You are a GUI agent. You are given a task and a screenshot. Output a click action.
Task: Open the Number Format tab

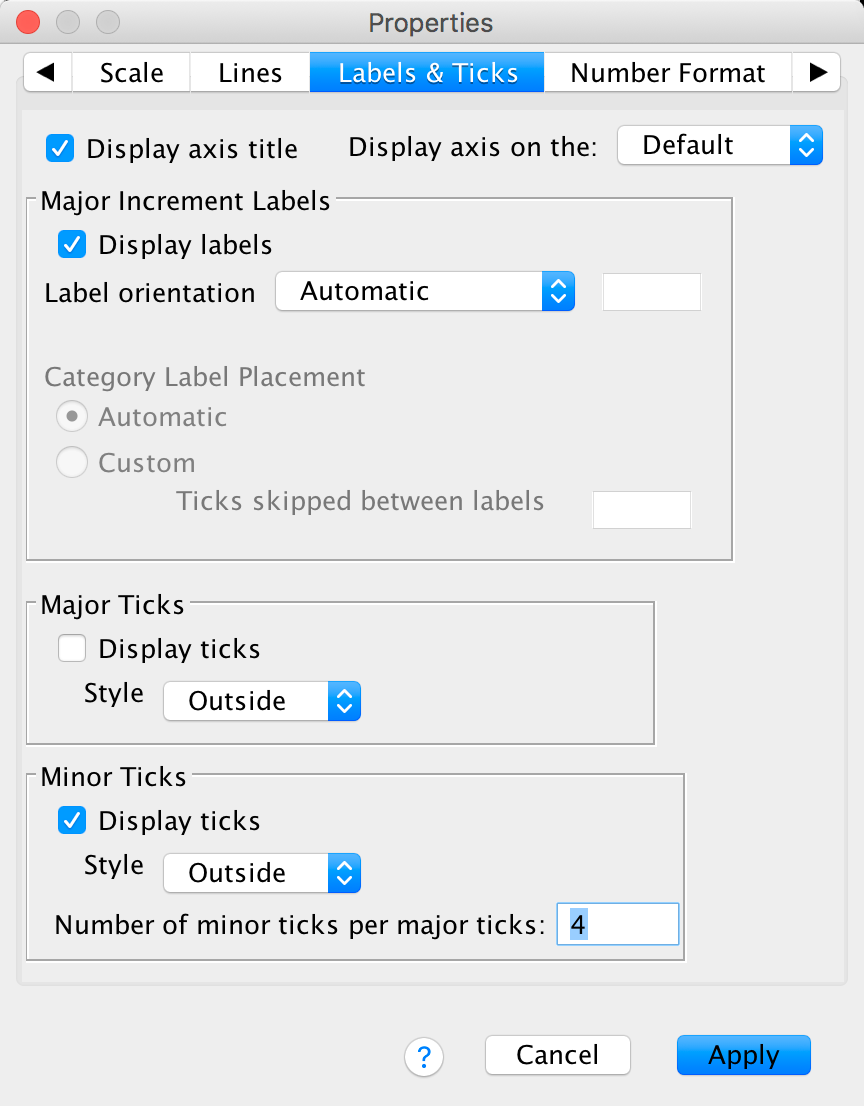coord(667,73)
